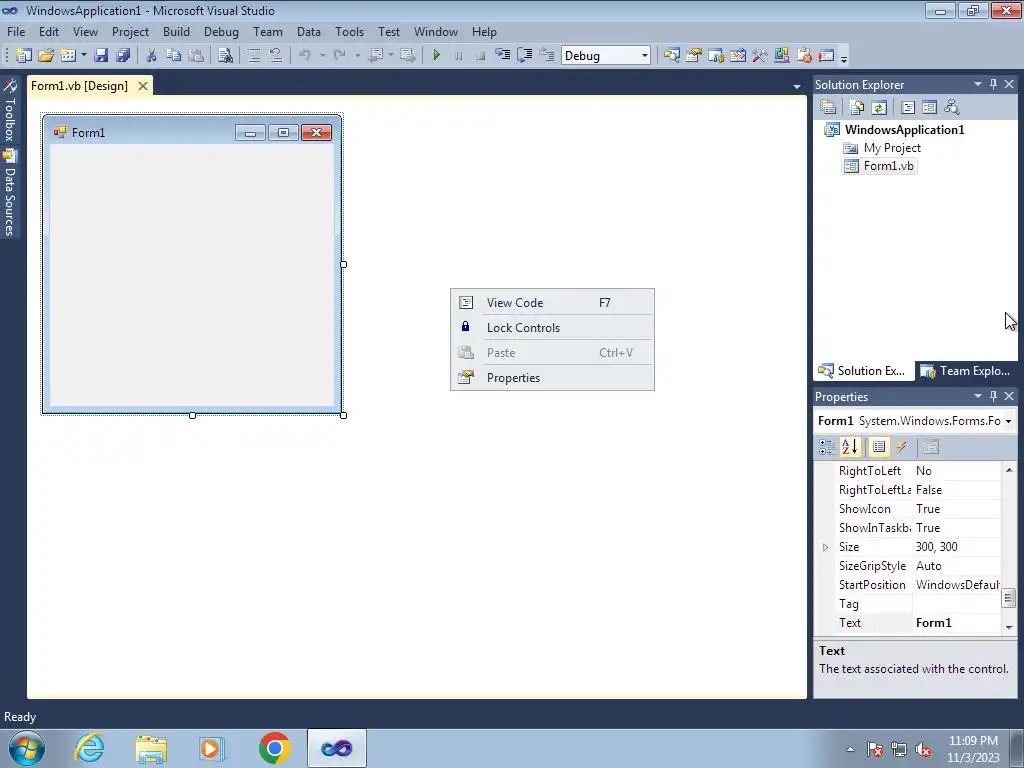The width and height of the screenshot is (1024, 768).
Task: Choose View Code in the context menu
Action: [552, 302]
